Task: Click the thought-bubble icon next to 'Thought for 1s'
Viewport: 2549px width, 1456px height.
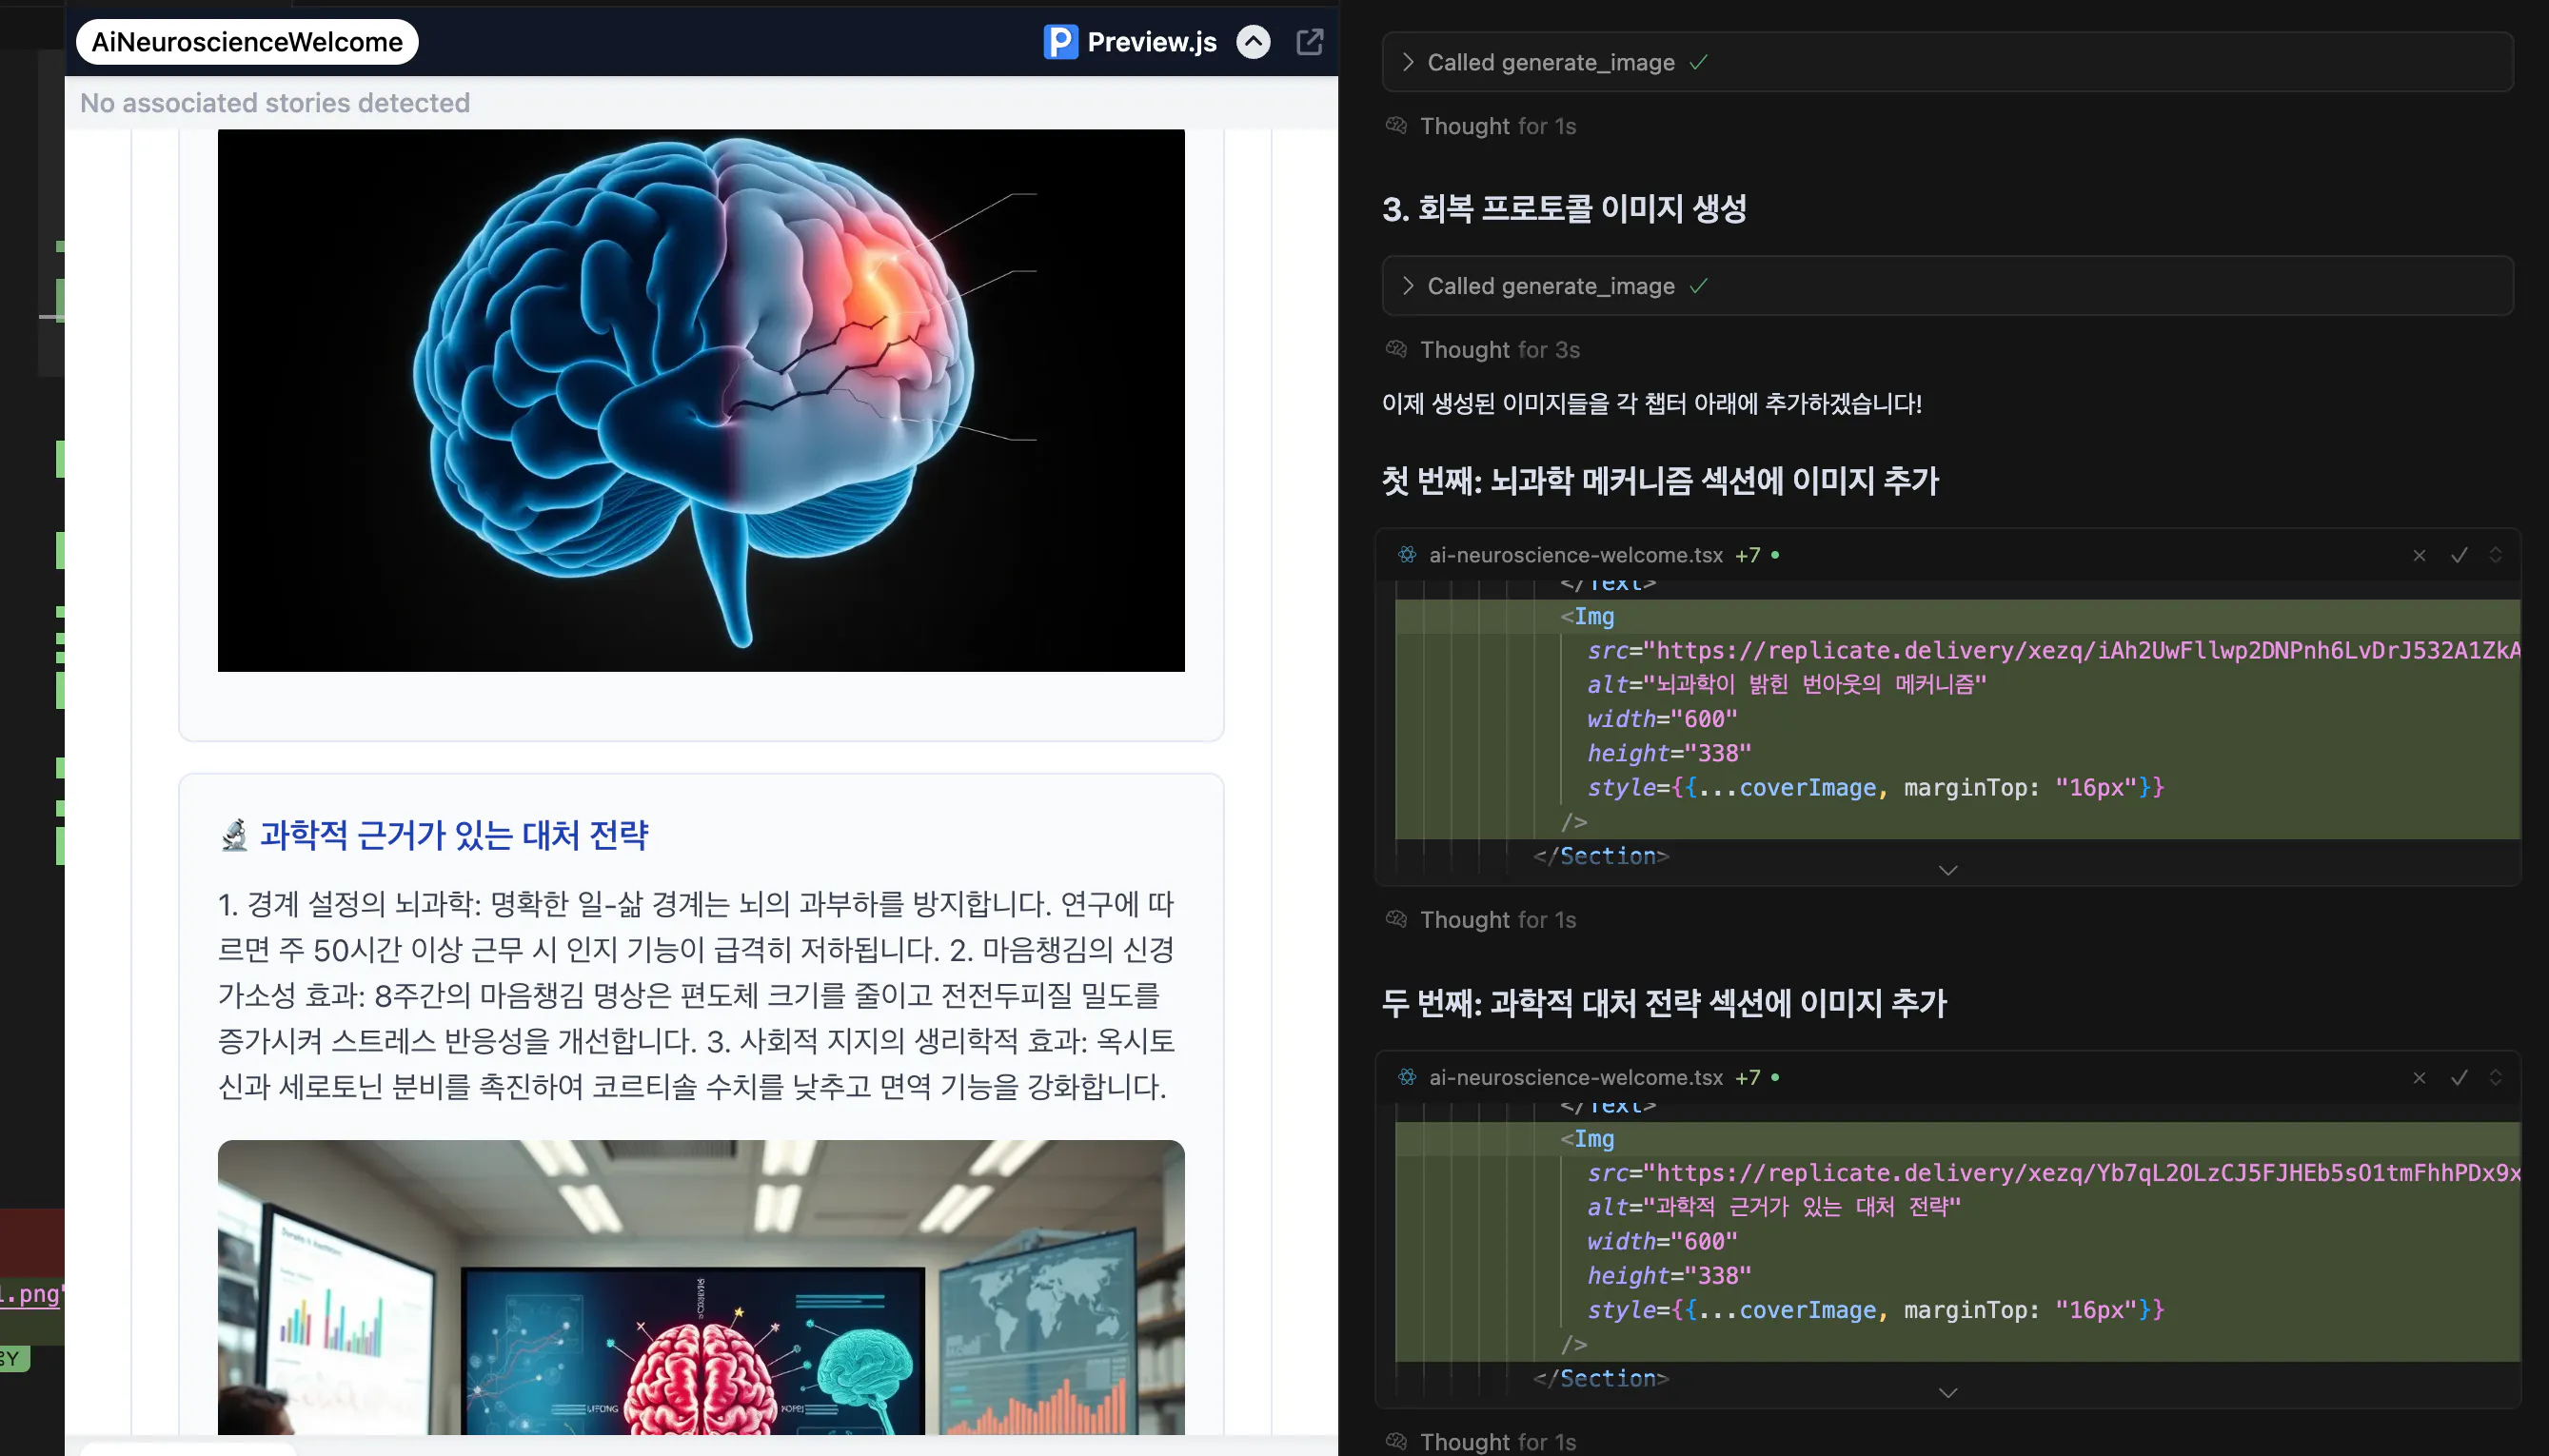Action: coord(1395,125)
